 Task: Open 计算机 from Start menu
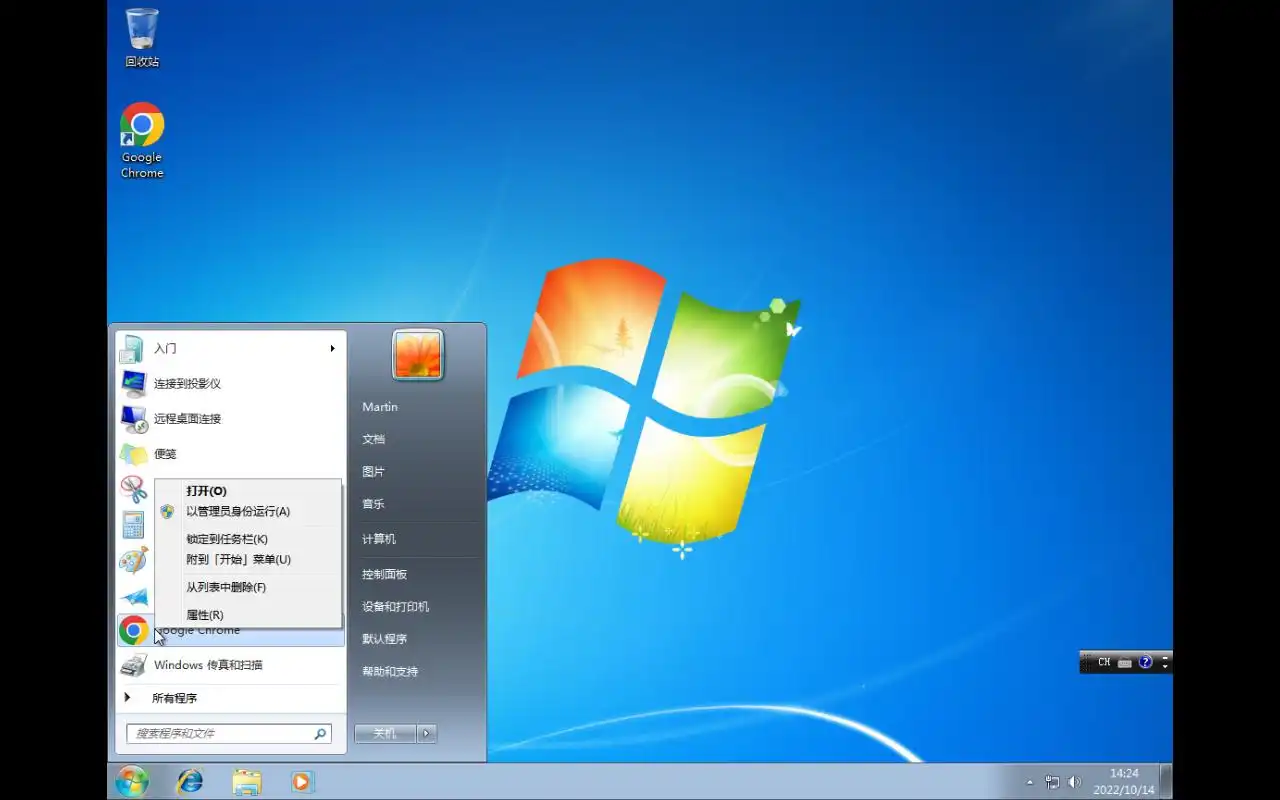click(x=379, y=539)
